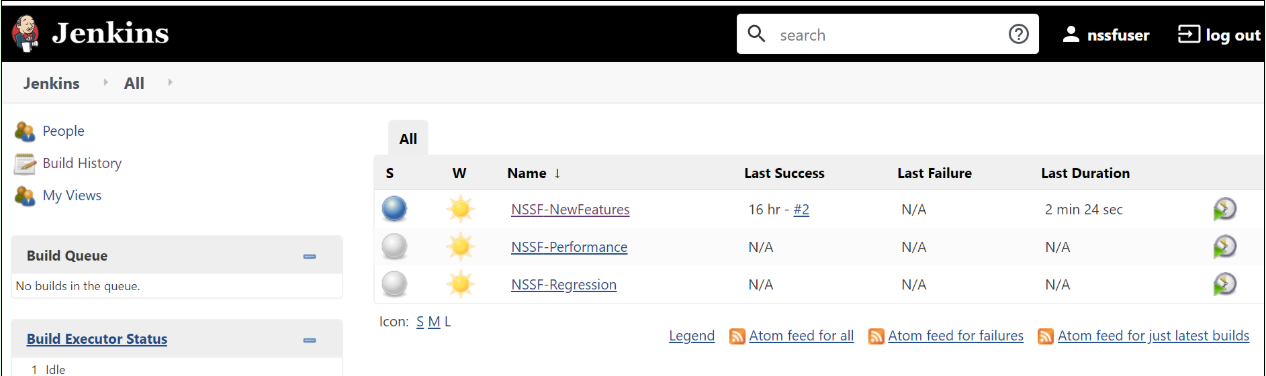Click RSS icon for Atom feed for failures

(x=876, y=336)
